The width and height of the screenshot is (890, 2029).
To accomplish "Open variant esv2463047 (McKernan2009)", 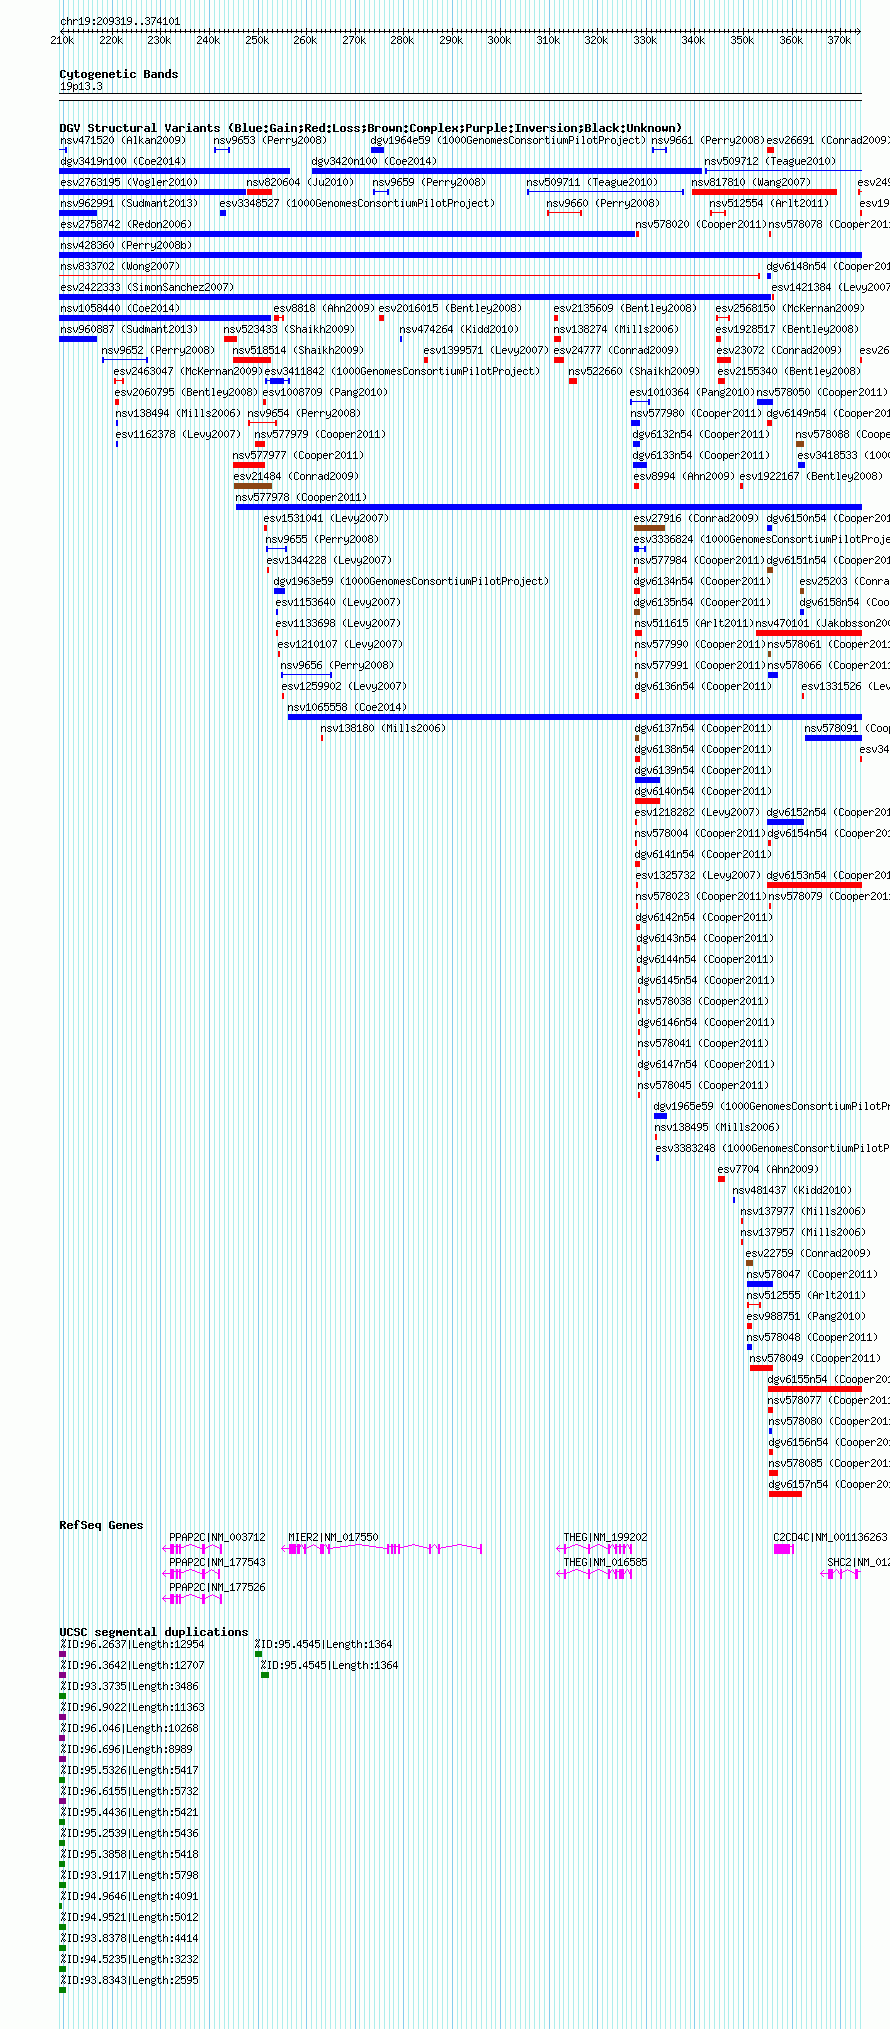I will (188, 371).
